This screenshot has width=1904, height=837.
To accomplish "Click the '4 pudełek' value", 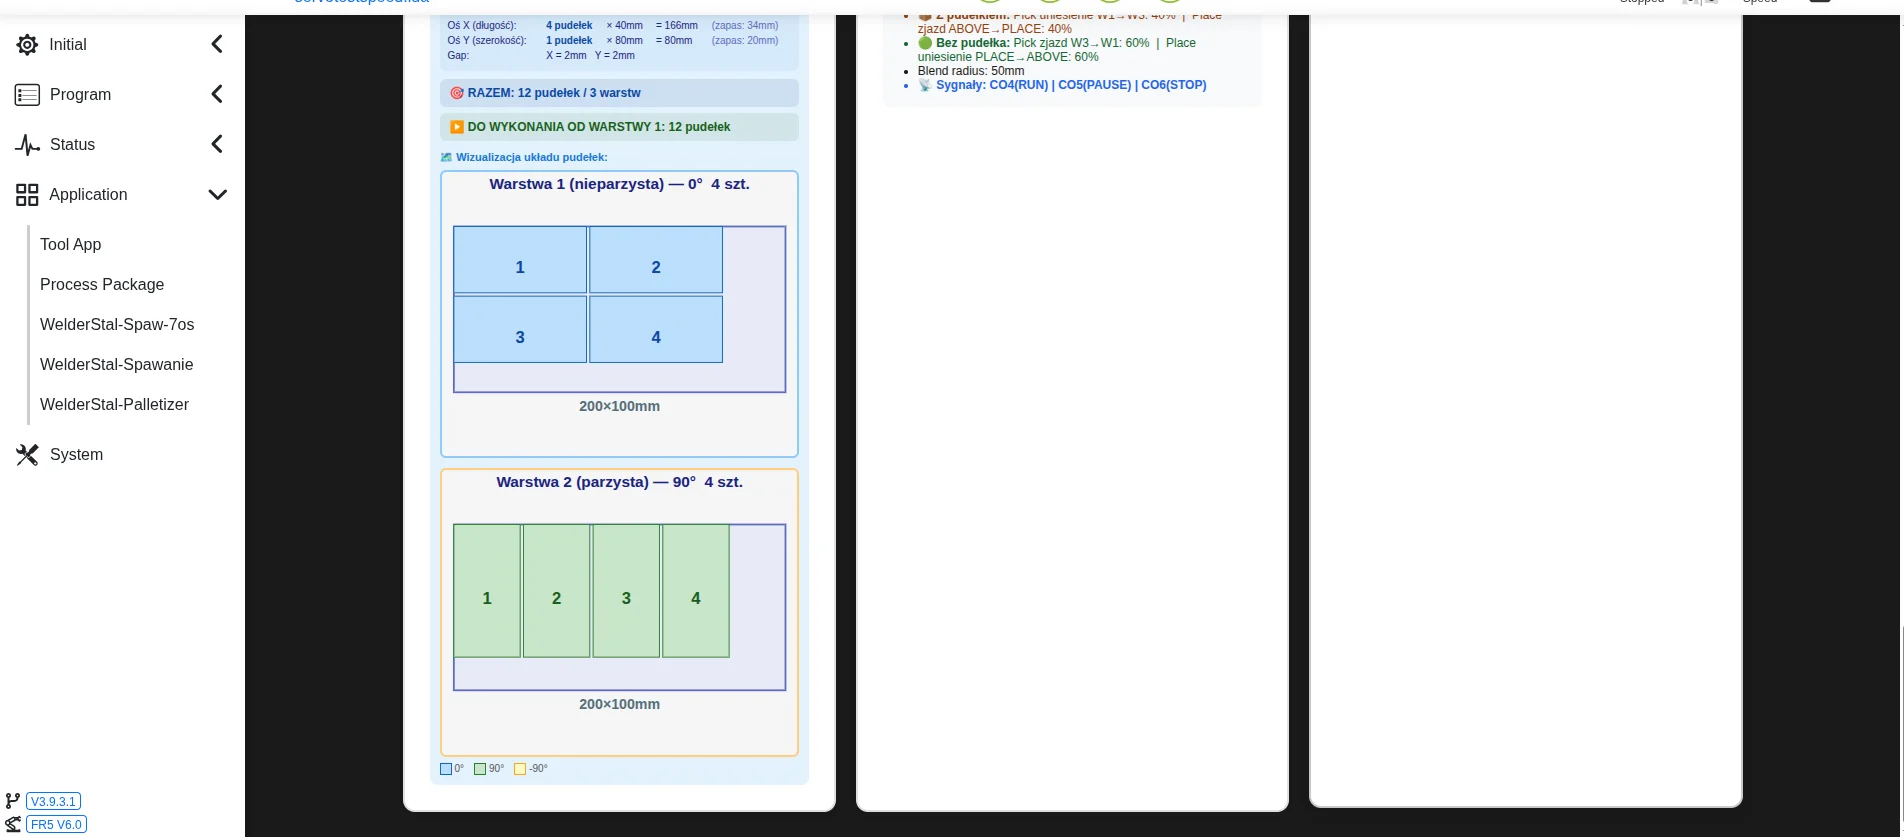I will tap(569, 26).
